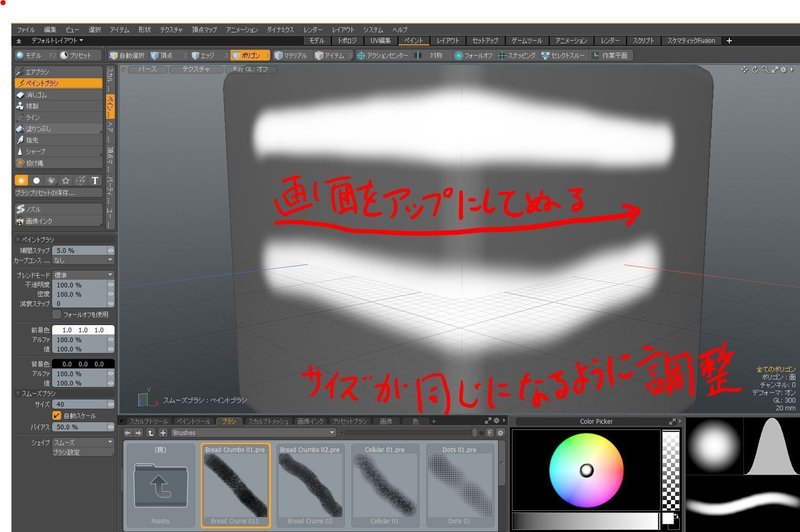Open the テクスチャ menu
Image resolution: width=800 pixels, height=532 pixels.
171,30
